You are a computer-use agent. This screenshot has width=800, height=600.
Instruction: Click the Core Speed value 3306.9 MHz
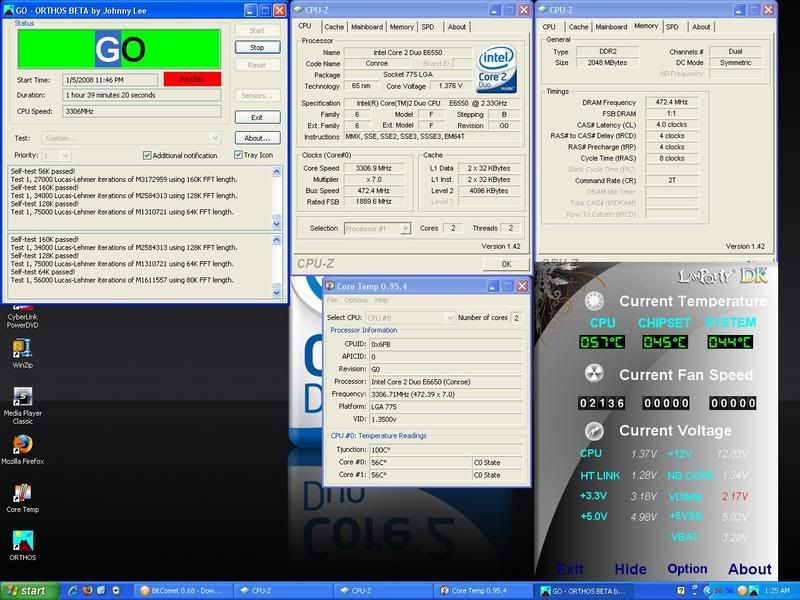373,168
